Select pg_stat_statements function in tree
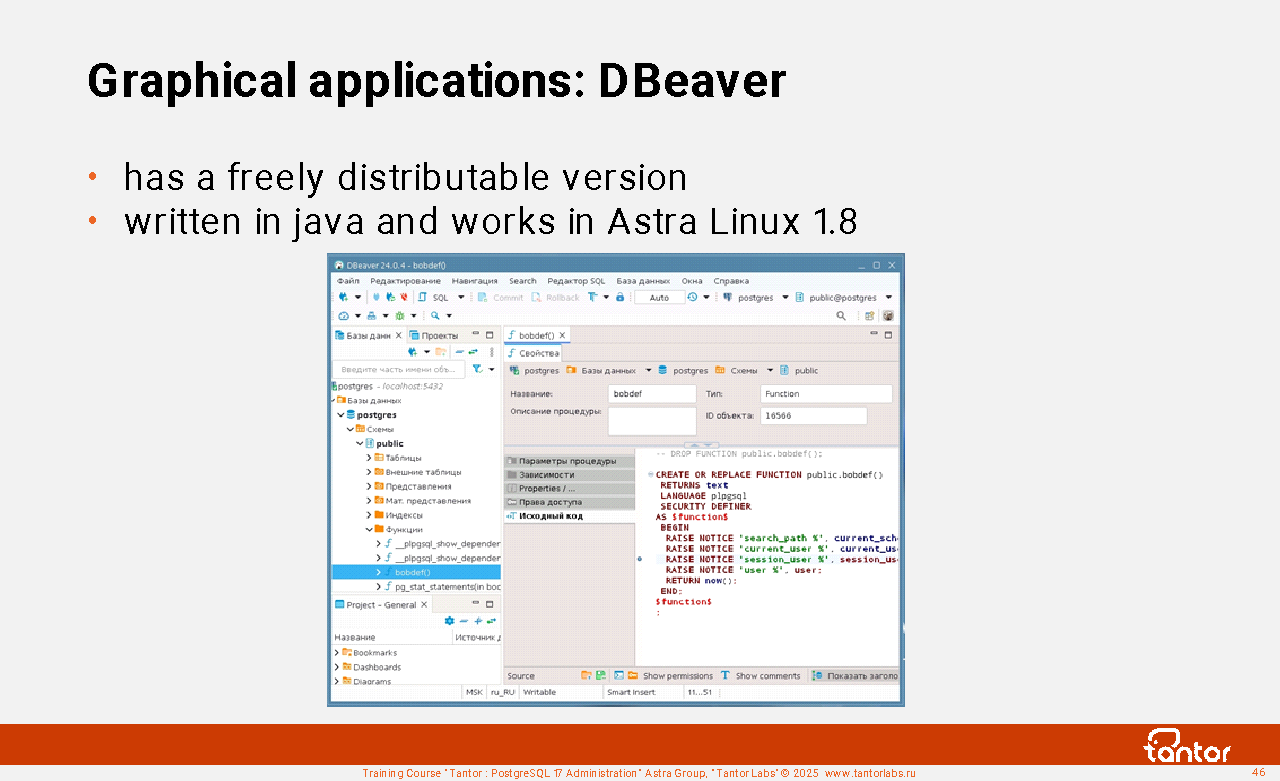The image size is (1280, 781). pos(446,587)
